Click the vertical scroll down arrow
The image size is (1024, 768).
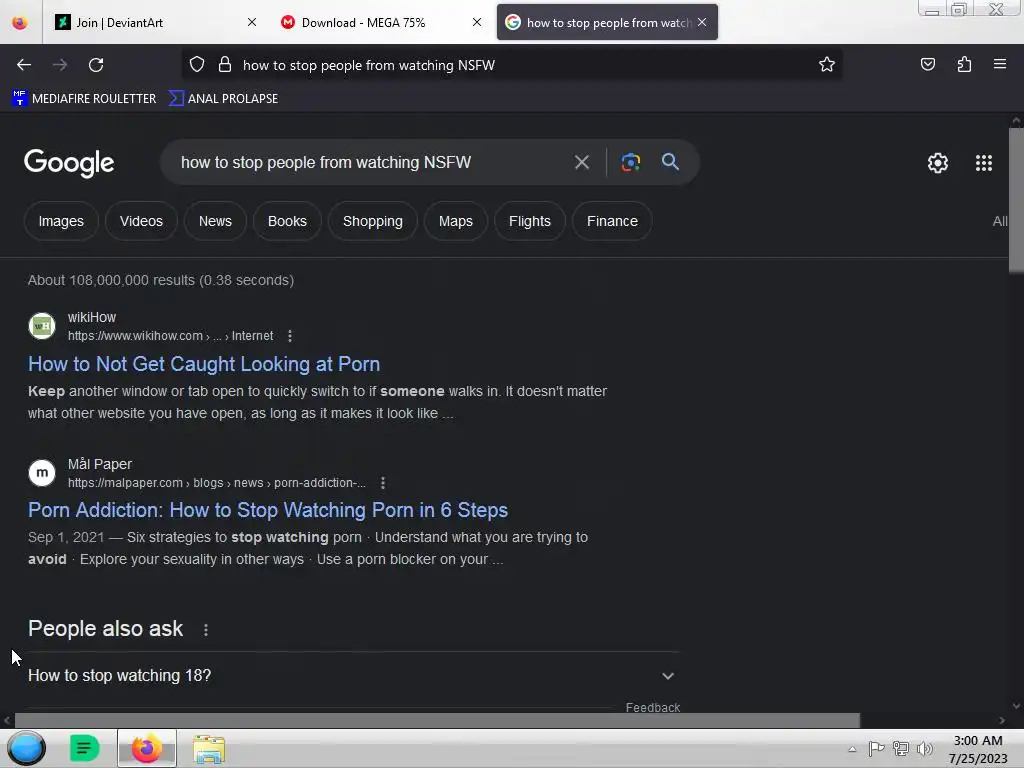[x=1016, y=705]
